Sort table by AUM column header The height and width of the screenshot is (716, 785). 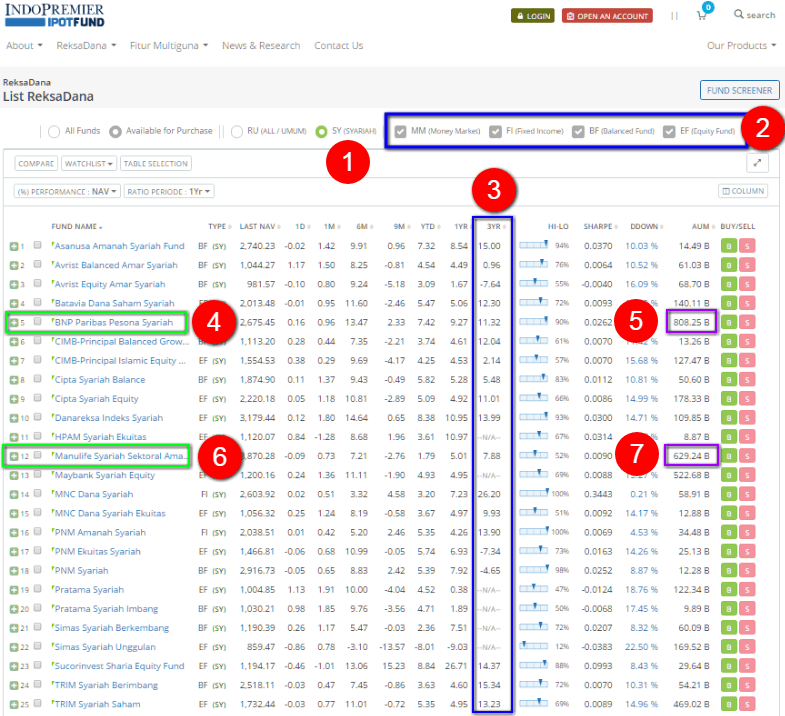click(685, 226)
